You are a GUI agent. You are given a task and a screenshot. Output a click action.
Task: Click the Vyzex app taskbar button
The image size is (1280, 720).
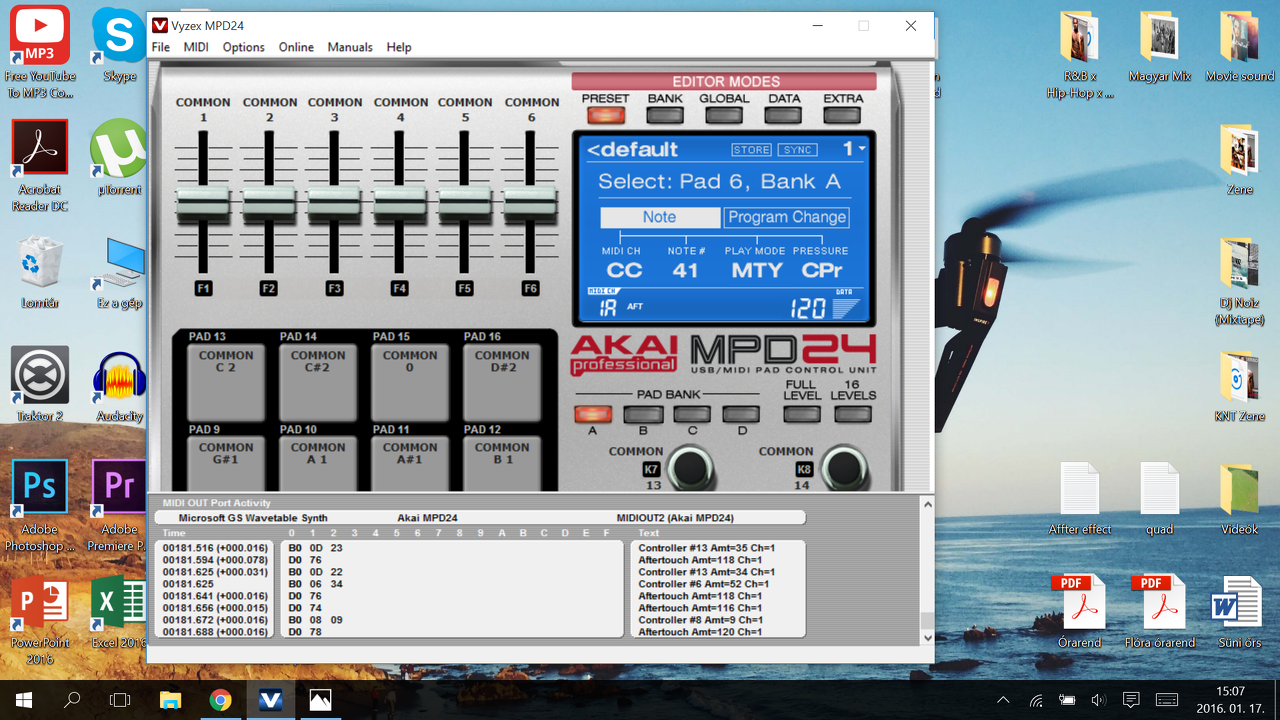[270, 700]
